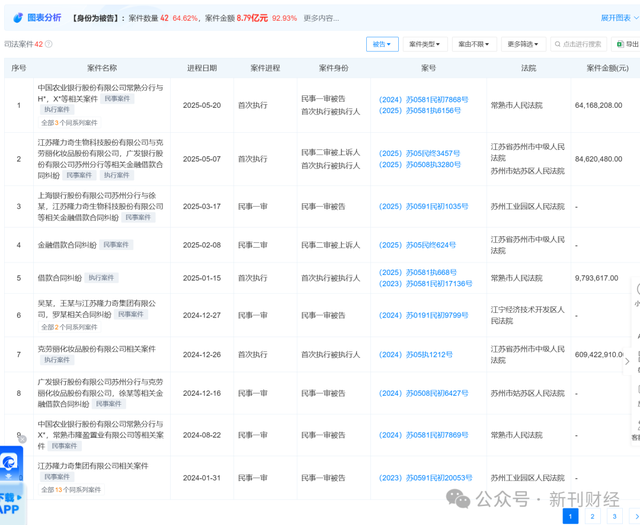The image size is (640, 525).
Task: Go to page 2
Action: pyautogui.click(x=592, y=516)
